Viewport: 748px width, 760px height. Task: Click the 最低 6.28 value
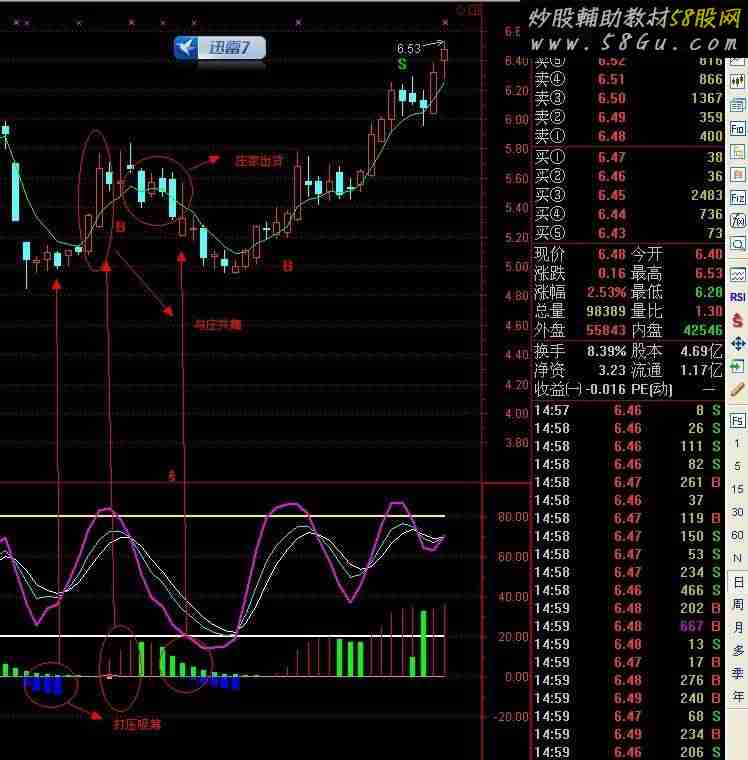pyautogui.click(x=709, y=292)
